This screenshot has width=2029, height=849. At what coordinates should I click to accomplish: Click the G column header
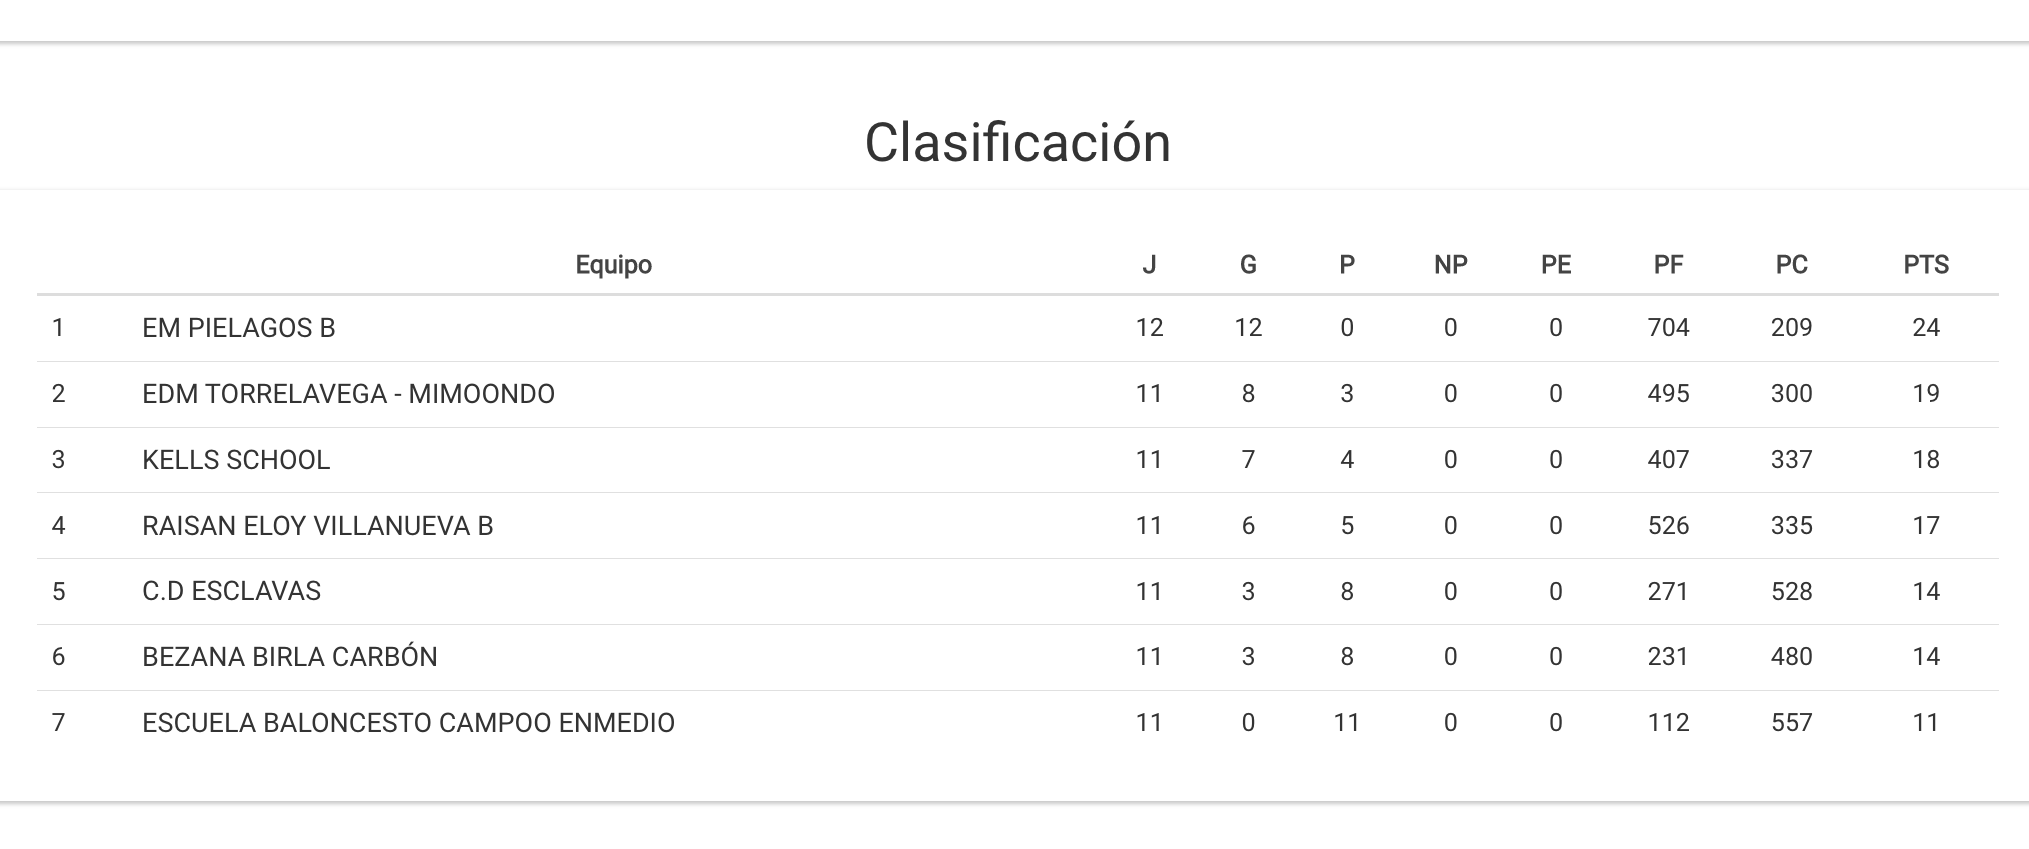1247,265
